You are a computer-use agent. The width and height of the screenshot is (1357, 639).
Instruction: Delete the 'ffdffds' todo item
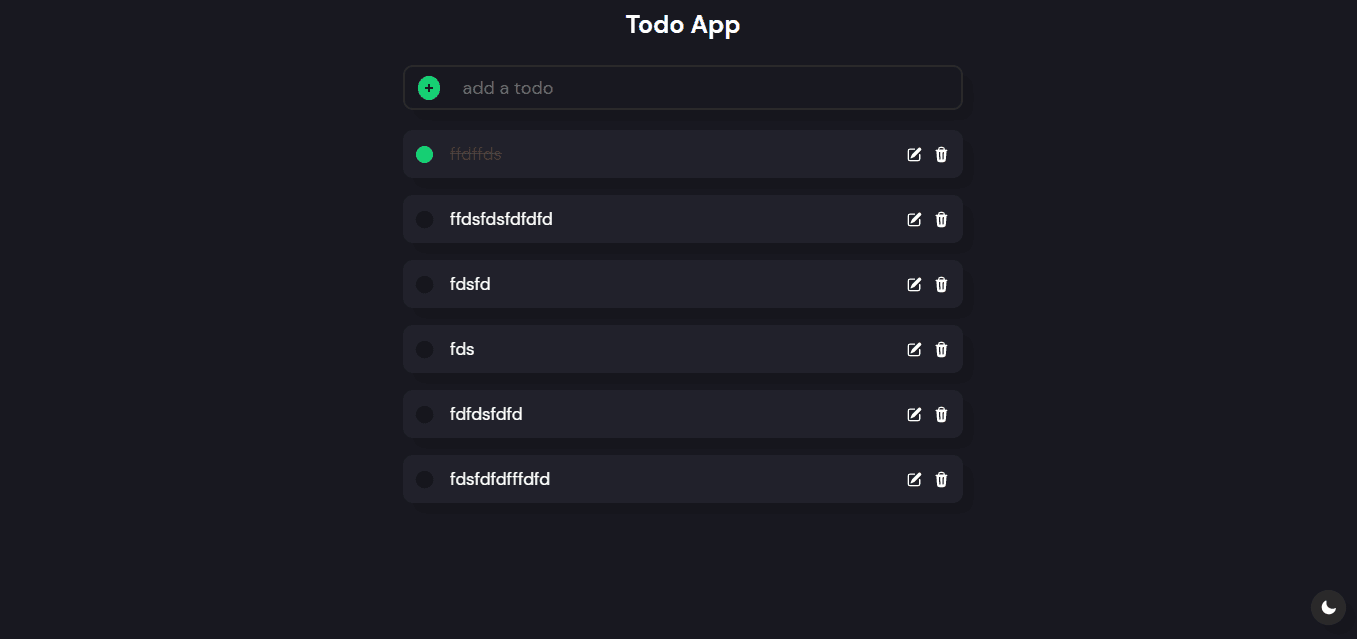941,154
